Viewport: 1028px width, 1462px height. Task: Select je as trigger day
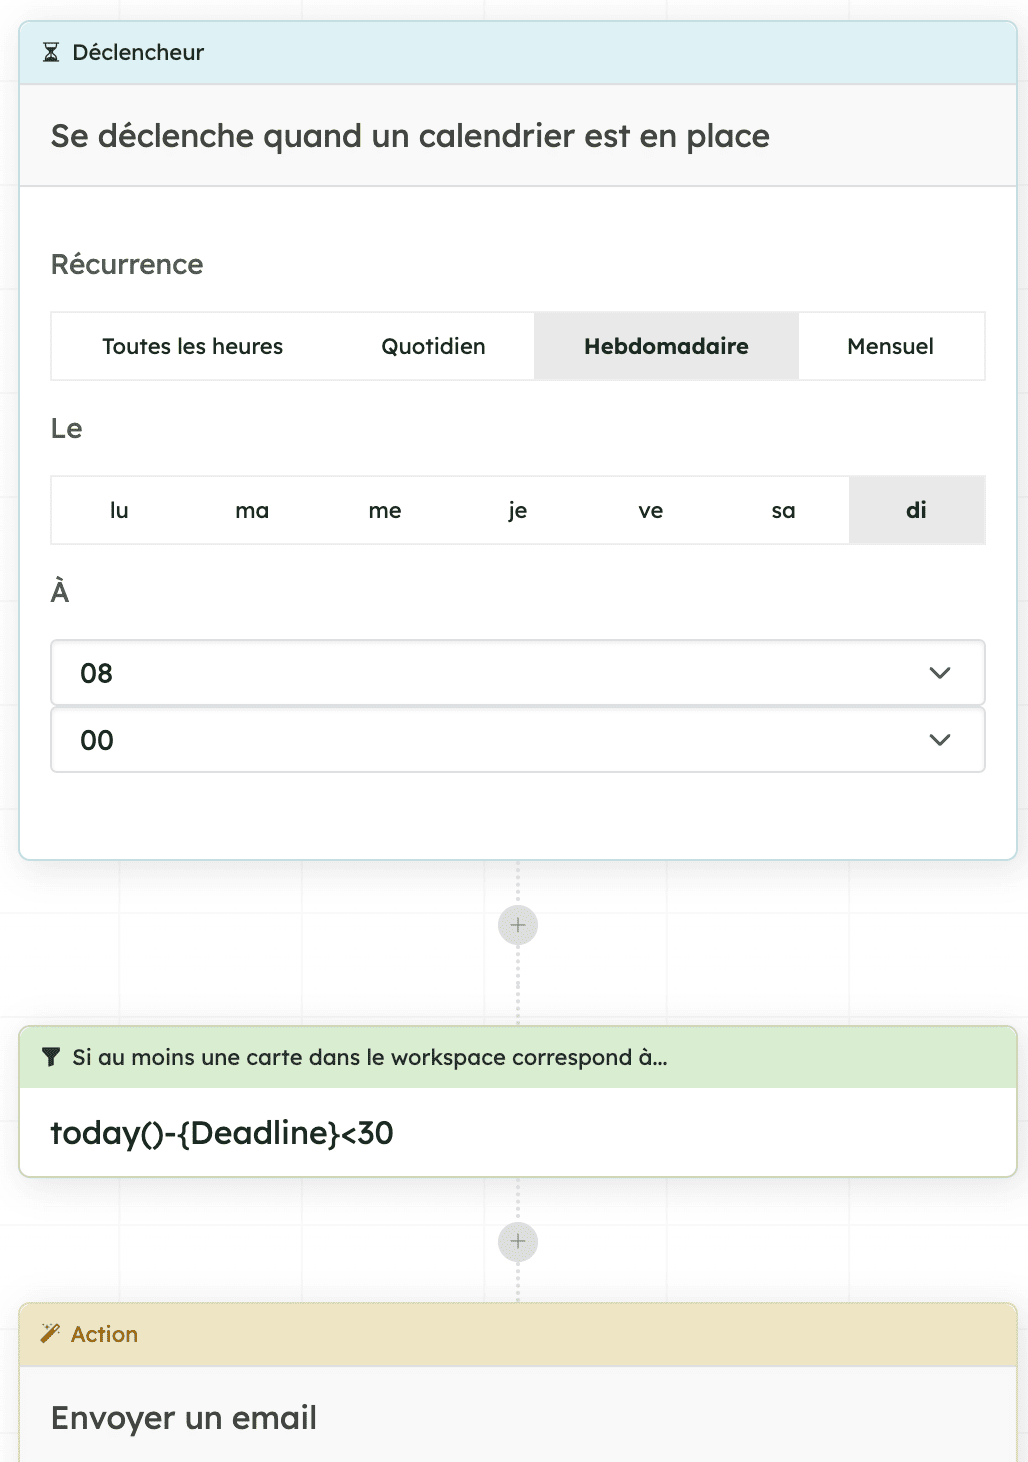click(517, 510)
